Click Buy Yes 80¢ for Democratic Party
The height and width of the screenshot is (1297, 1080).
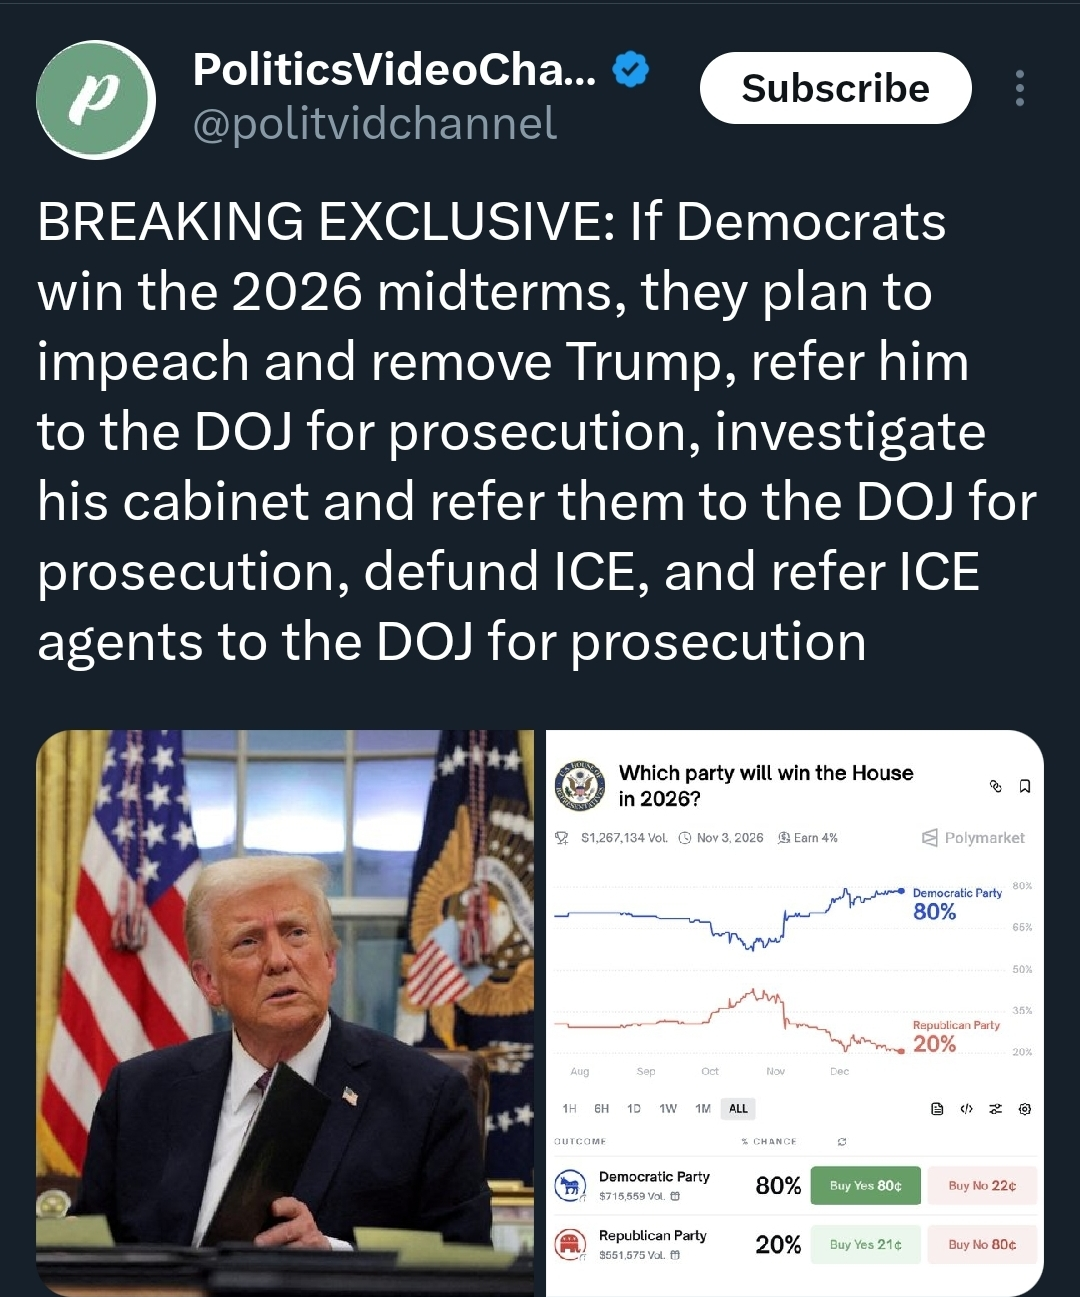coord(865,1186)
